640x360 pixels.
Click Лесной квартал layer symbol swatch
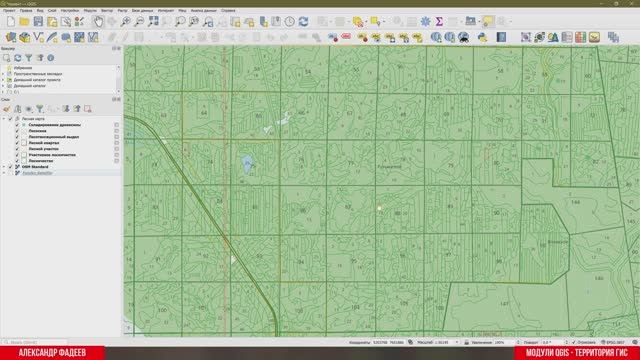click(x=24, y=143)
